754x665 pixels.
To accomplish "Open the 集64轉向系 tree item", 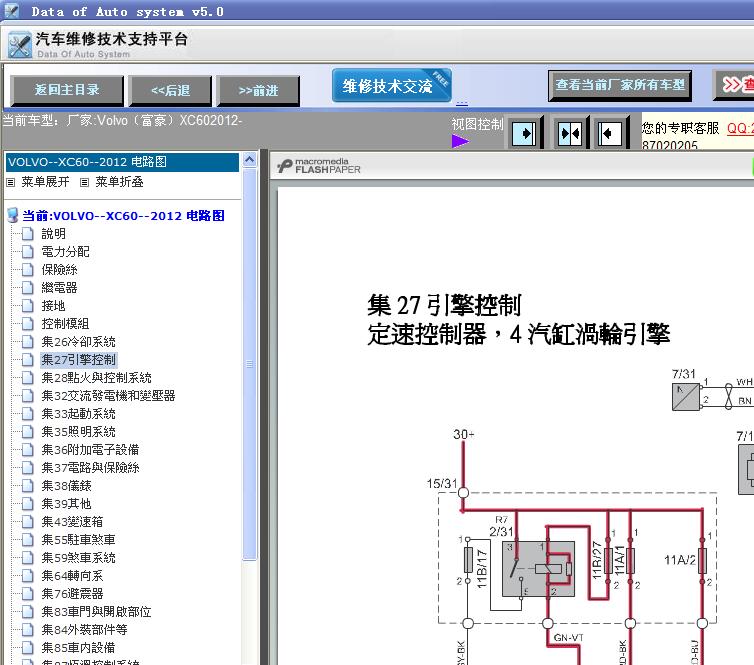I will pos(72,576).
